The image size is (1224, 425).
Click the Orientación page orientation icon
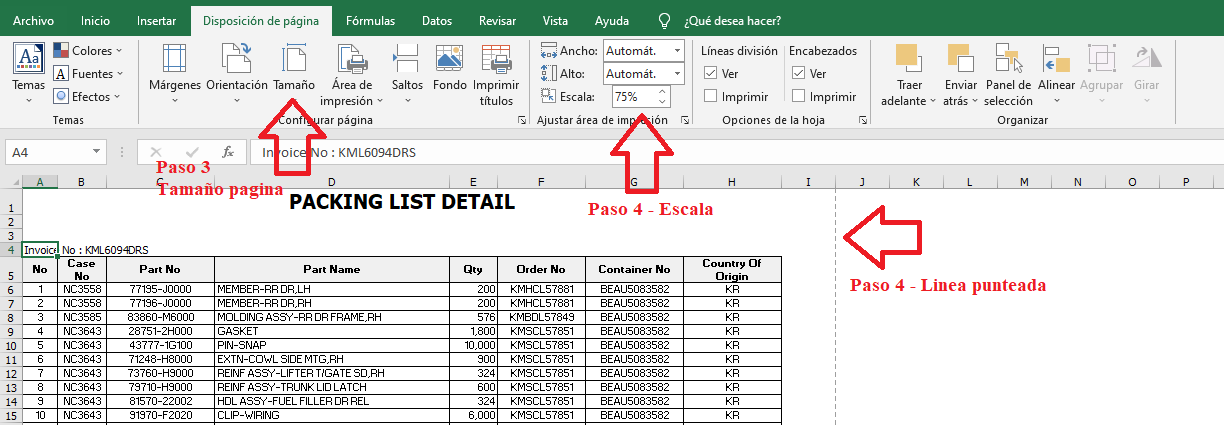coord(236,60)
